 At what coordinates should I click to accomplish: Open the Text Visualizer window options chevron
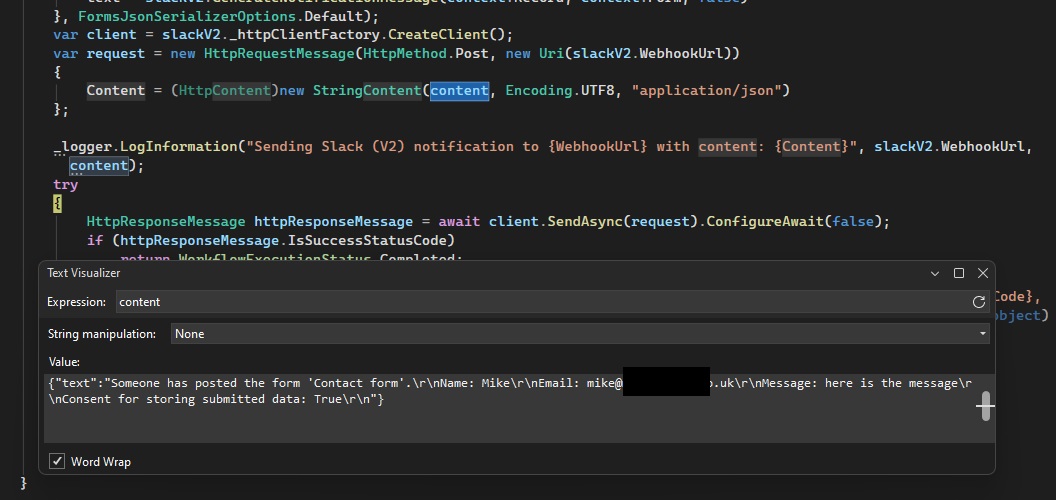tap(935, 273)
